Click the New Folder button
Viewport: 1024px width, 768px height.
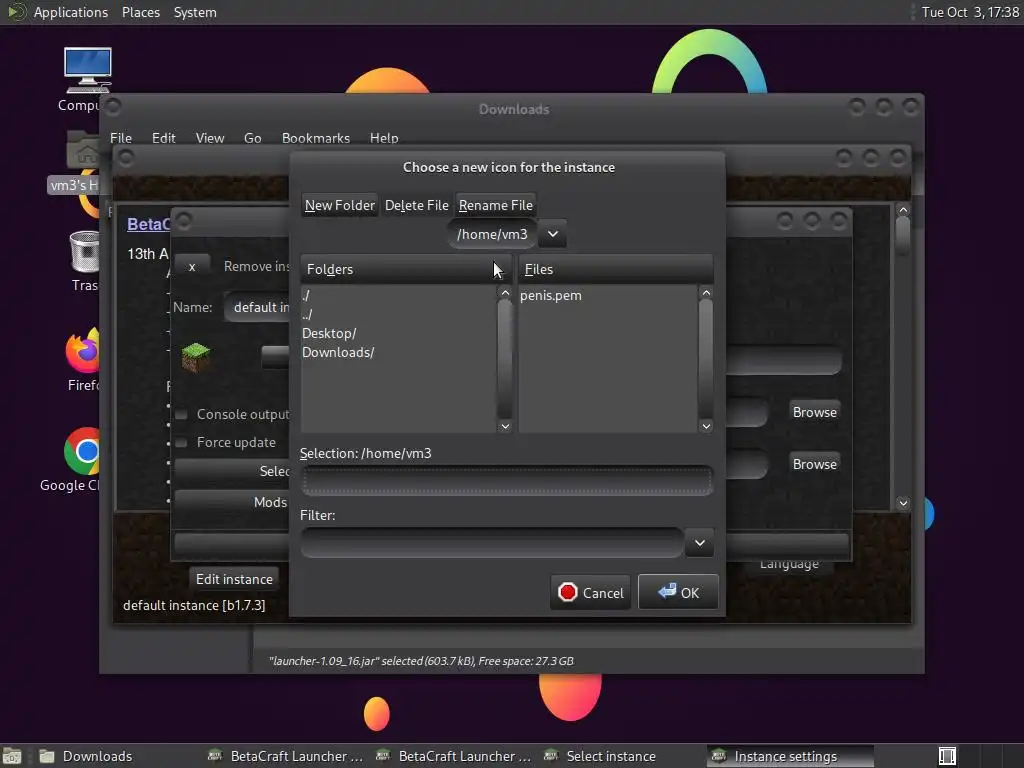[340, 205]
